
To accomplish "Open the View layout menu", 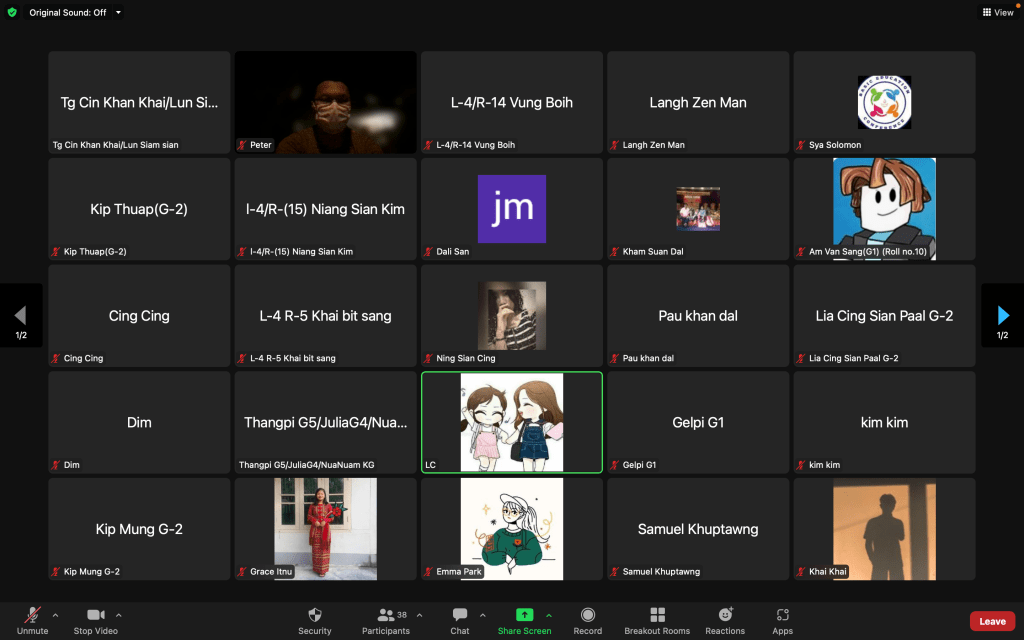I will pos(997,12).
